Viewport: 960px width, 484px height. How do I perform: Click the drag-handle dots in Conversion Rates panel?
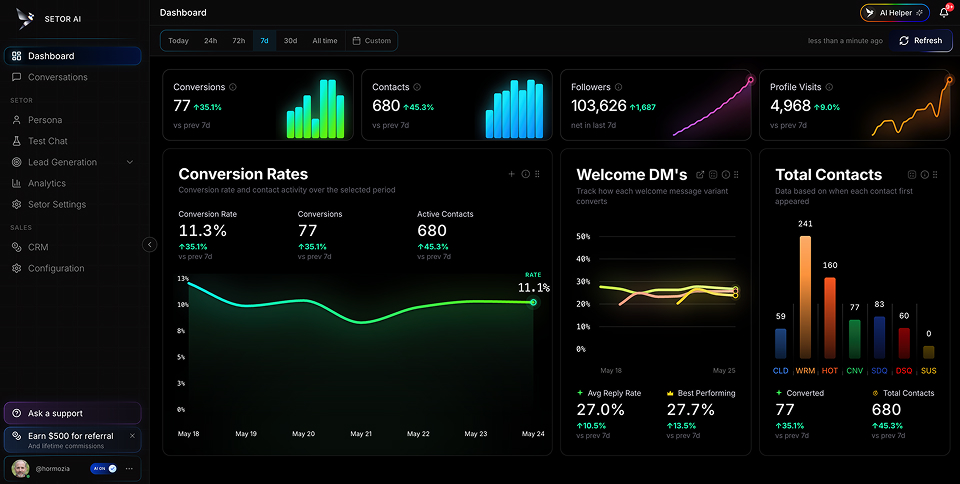tap(538, 174)
